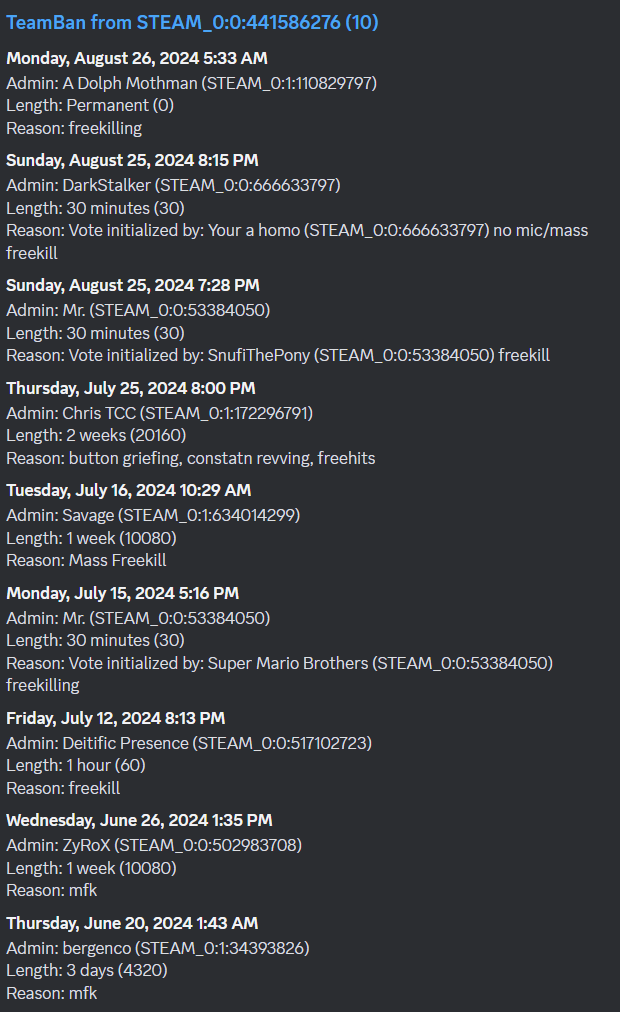The width and height of the screenshot is (620, 1012).
Task: Select the Admin: Savage entry line
Action: click(153, 515)
